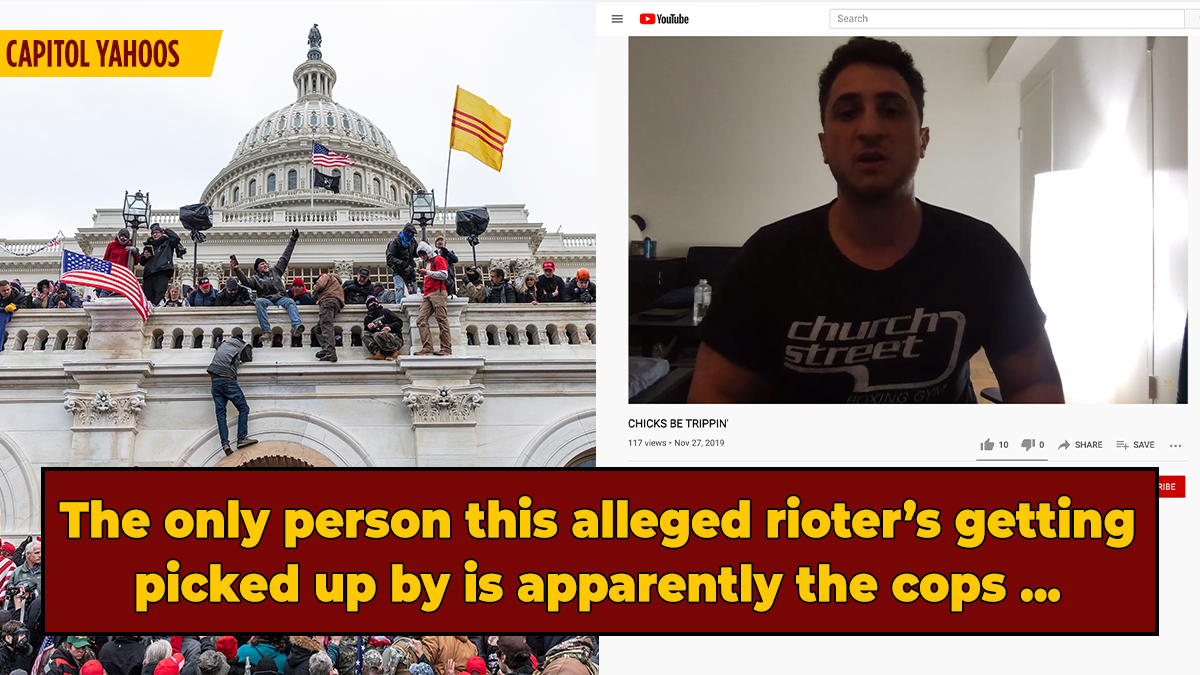Click the like/dislike ratio bar
This screenshot has height=675, width=1200.
point(1012,460)
